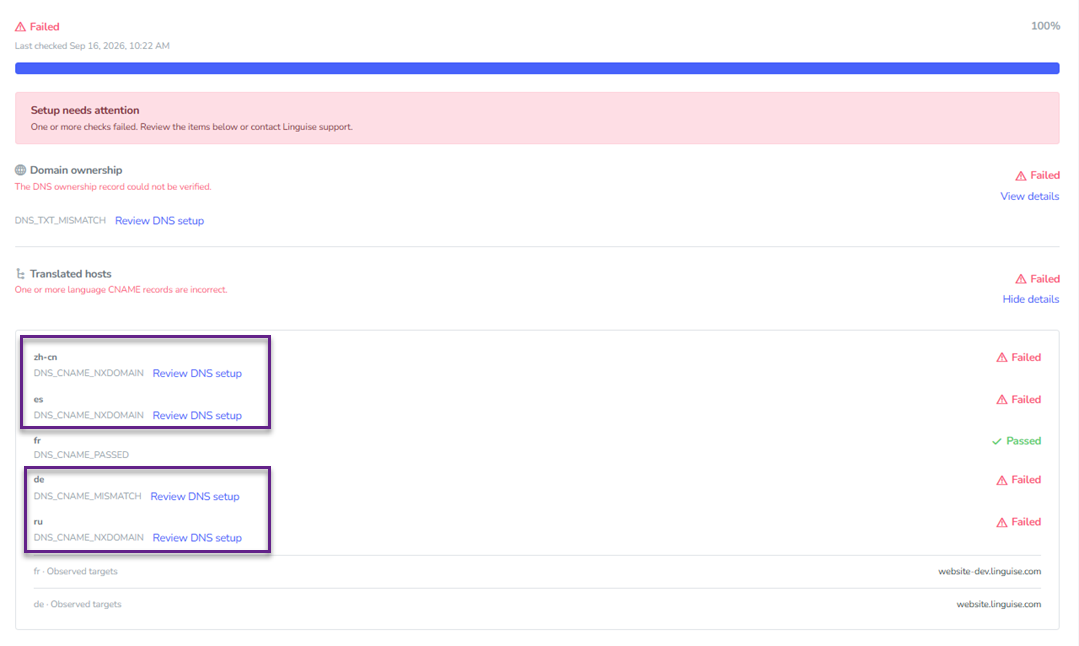Select the DNS_CNAME_NXDOMAIN code in ru row
This screenshot has height=646, width=1079.
89,537
